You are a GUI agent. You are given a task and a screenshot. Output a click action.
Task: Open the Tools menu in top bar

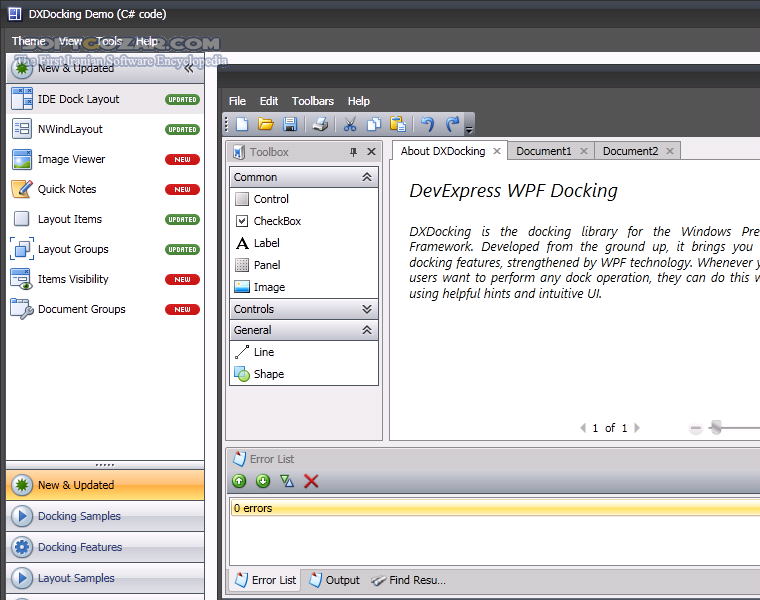point(109,41)
